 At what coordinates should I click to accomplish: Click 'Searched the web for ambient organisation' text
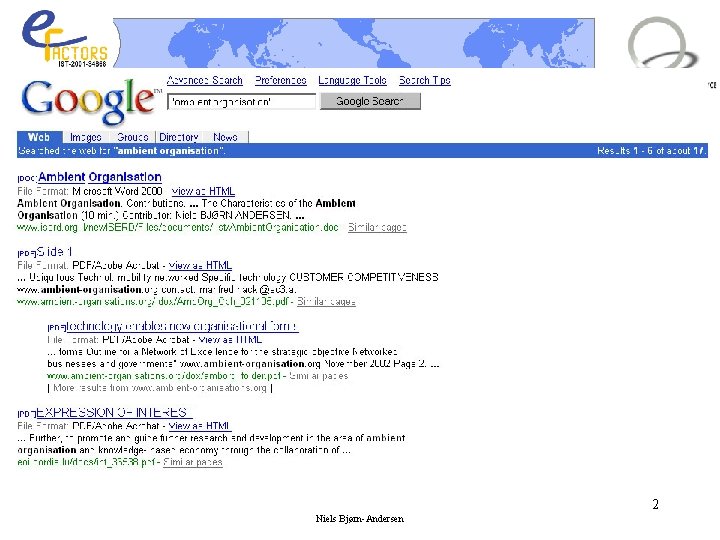pyautogui.click(x=122, y=151)
